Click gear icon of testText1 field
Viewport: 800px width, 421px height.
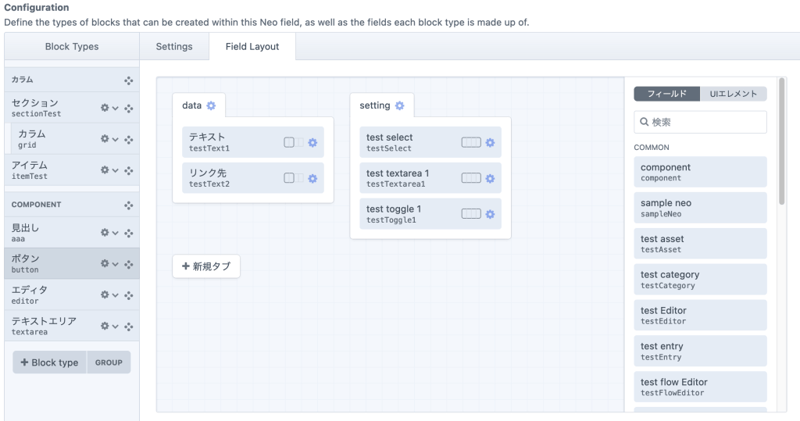[313, 143]
